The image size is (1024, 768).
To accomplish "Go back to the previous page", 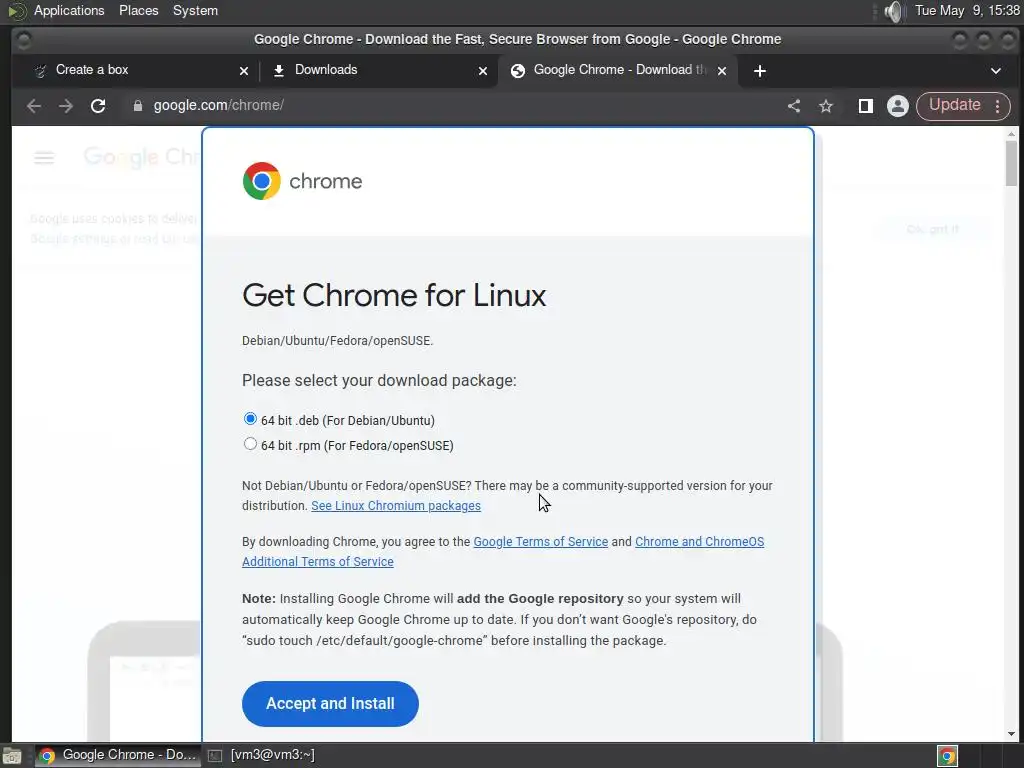I will [x=34, y=106].
